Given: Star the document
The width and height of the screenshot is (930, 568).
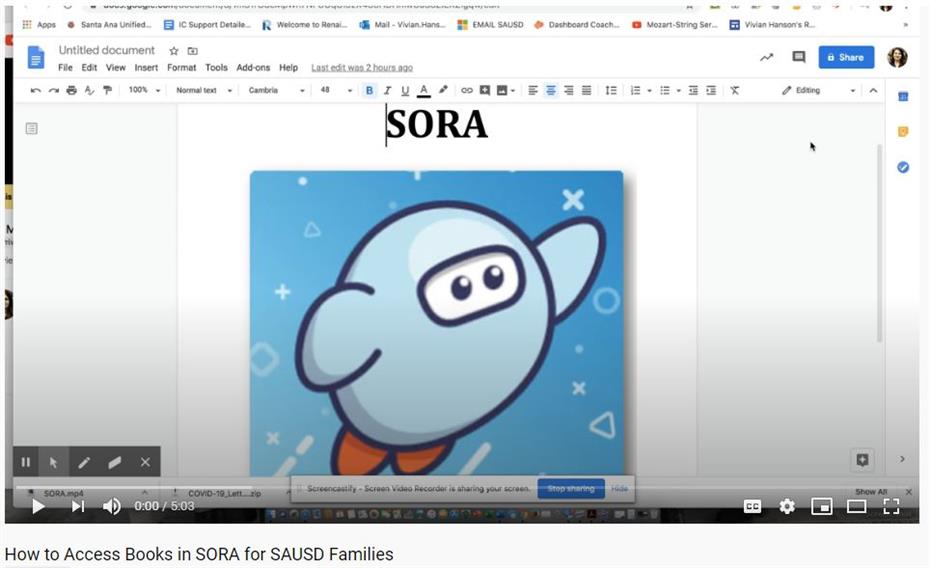Looking at the screenshot, I should coord(174,51).
